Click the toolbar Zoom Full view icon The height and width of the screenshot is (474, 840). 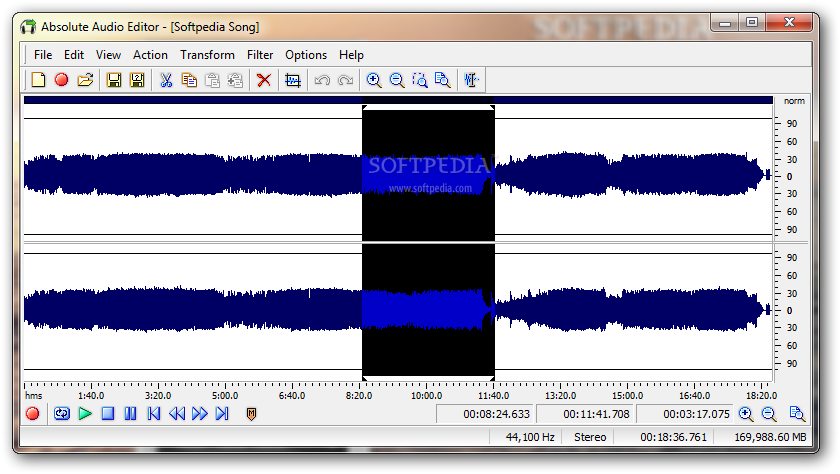coord(443,80)
